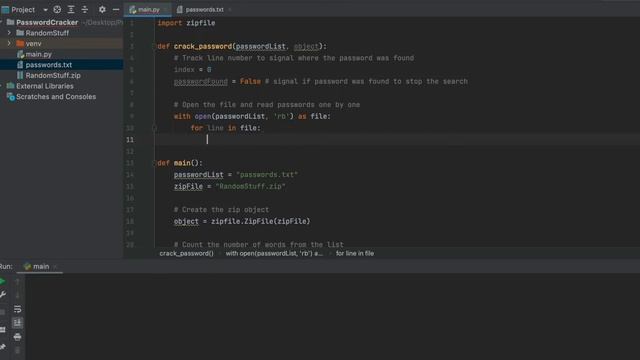Click the restore layout icon in Run panel
Image resolution: width=640 pixels, height=360 pixels.
tap(3, 329)
